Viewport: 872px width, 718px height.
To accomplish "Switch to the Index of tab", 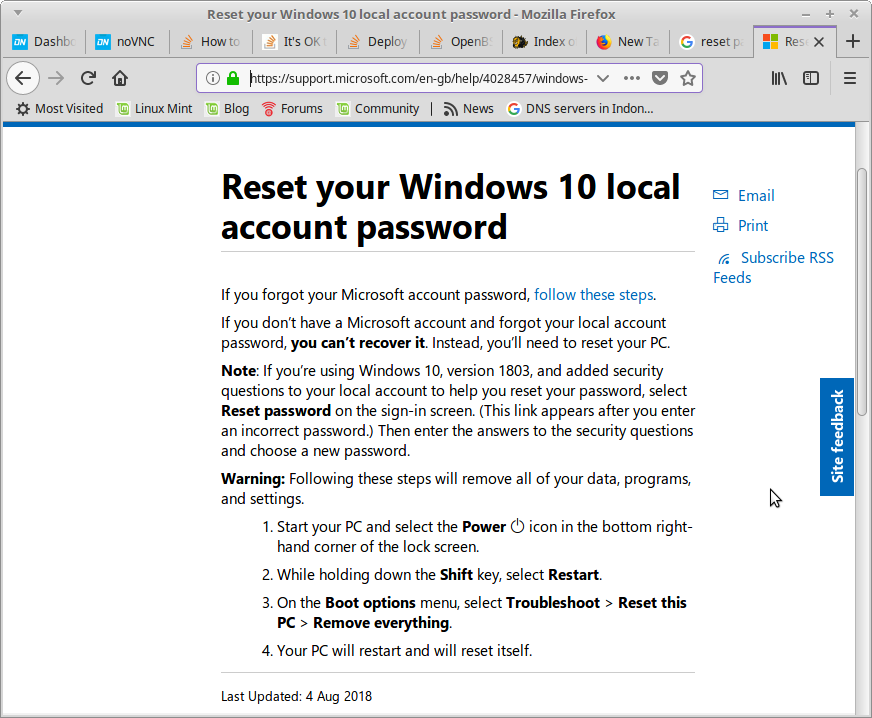I will pyautogui.click(x=544, y=42).
